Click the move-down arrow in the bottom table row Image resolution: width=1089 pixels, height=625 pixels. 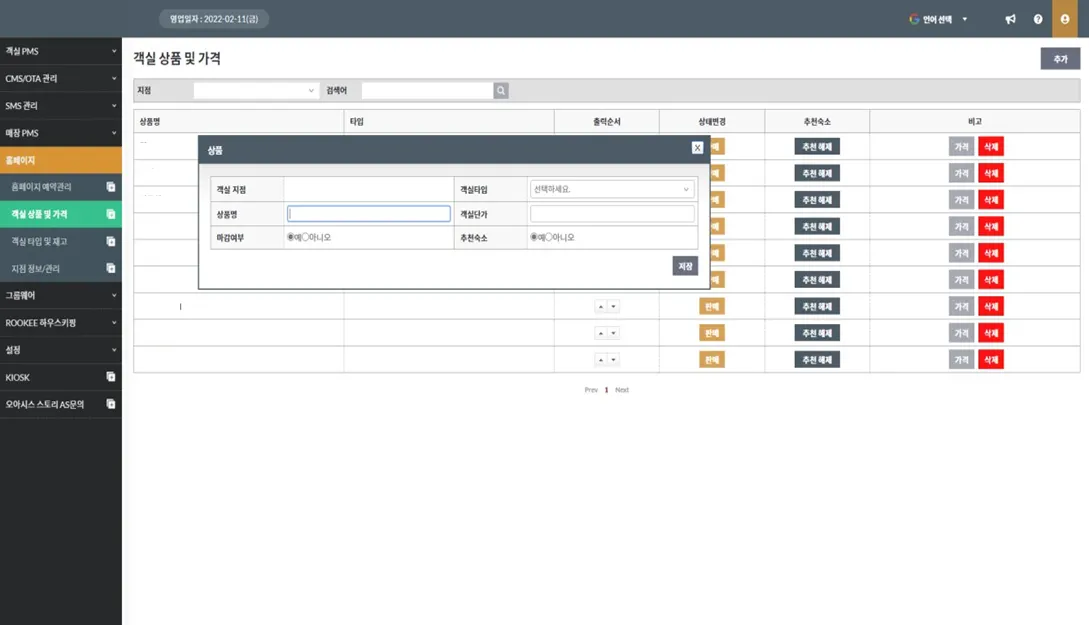[x=613, y=360]
